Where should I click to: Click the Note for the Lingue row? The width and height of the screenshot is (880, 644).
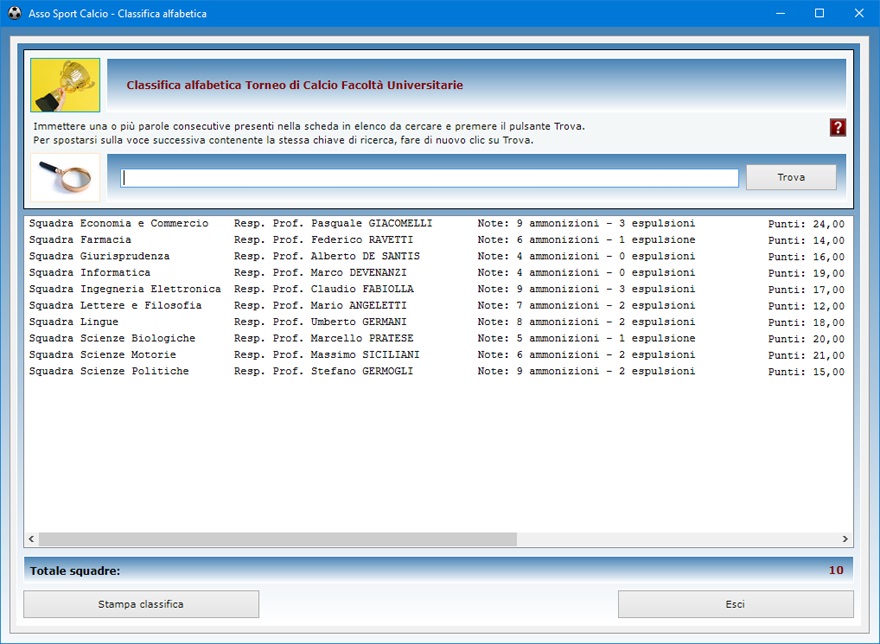point(586,322)
